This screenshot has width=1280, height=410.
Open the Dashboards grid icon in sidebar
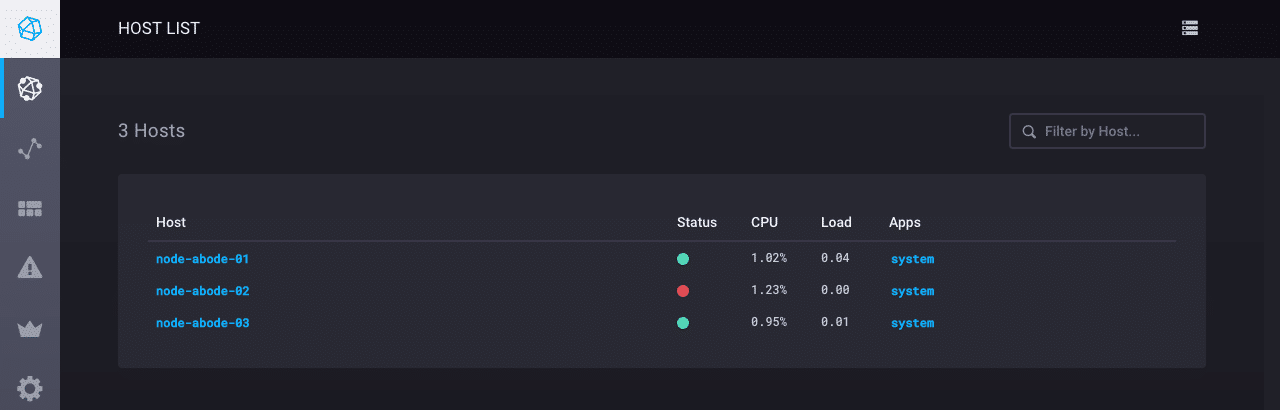[x=30, y=209]
